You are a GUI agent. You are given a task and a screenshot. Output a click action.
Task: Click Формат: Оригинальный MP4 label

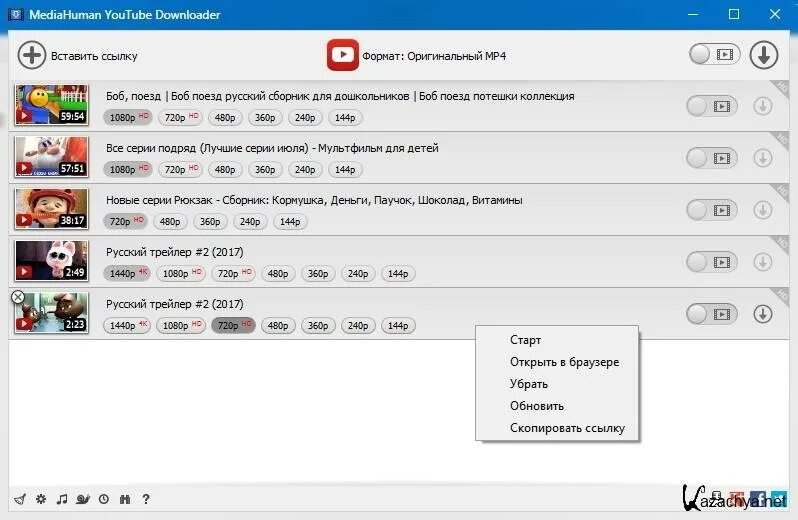click(x=434, y=56)
